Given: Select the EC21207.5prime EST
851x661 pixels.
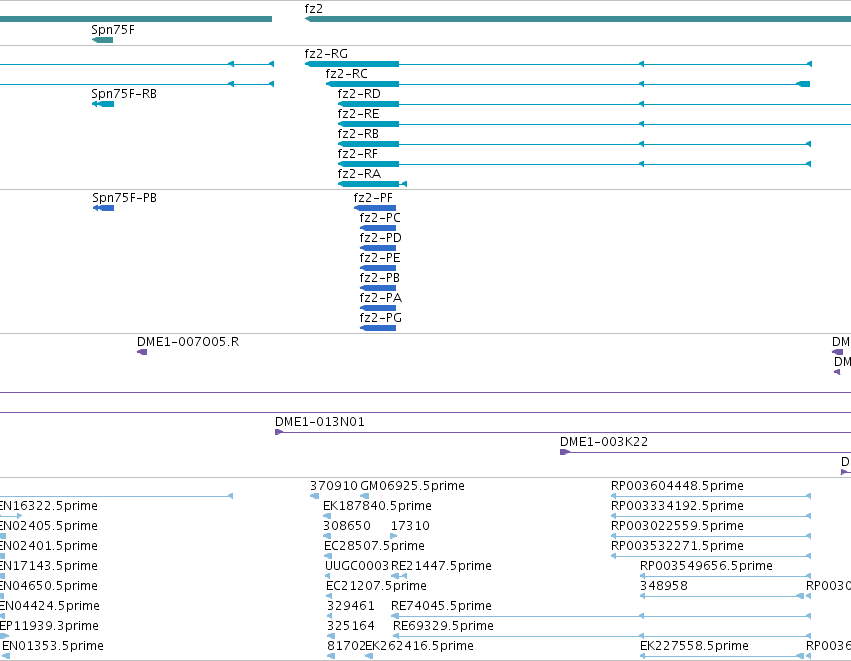Looking at the screenshot, I should [x=329, y=596].
